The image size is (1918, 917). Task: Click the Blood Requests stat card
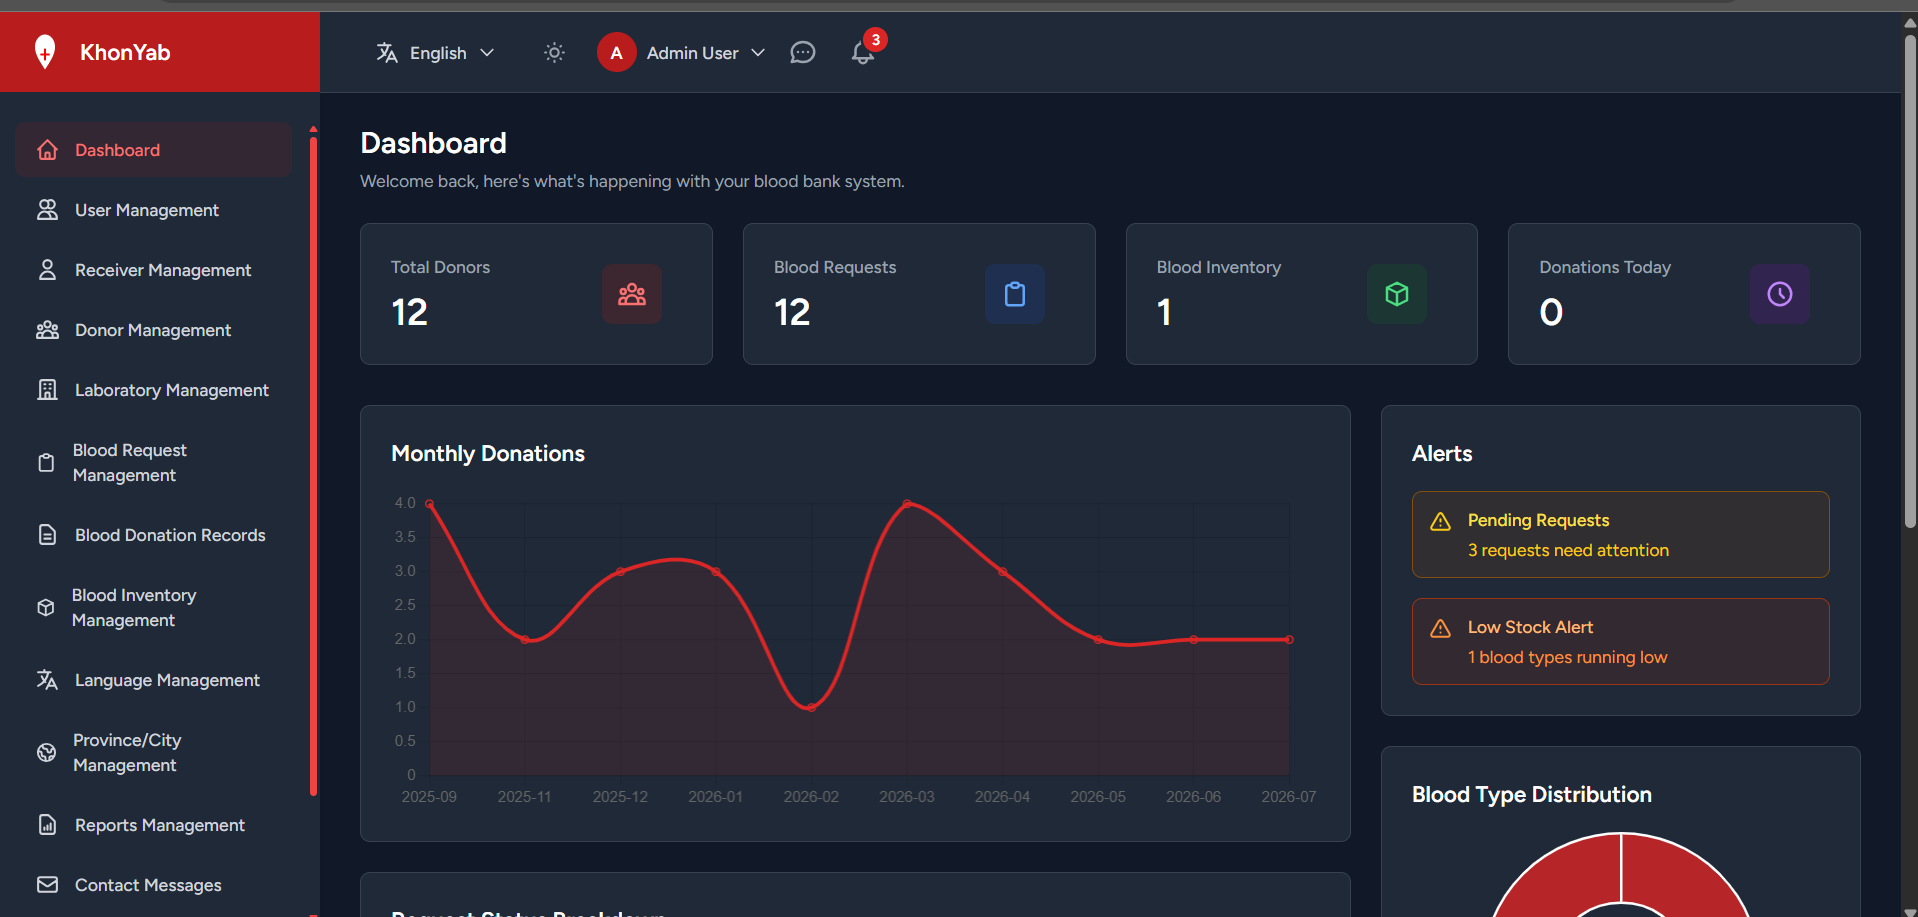point(919,294)
